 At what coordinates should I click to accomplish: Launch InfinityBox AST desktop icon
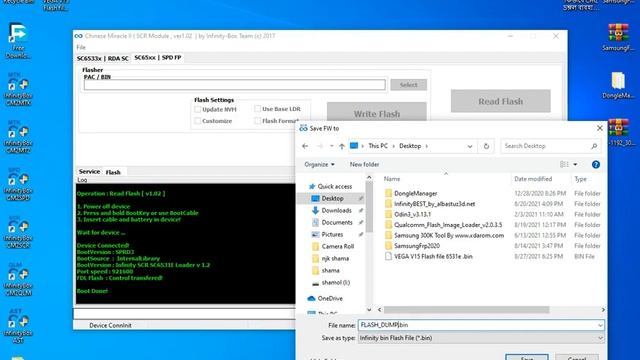[18, 327]
